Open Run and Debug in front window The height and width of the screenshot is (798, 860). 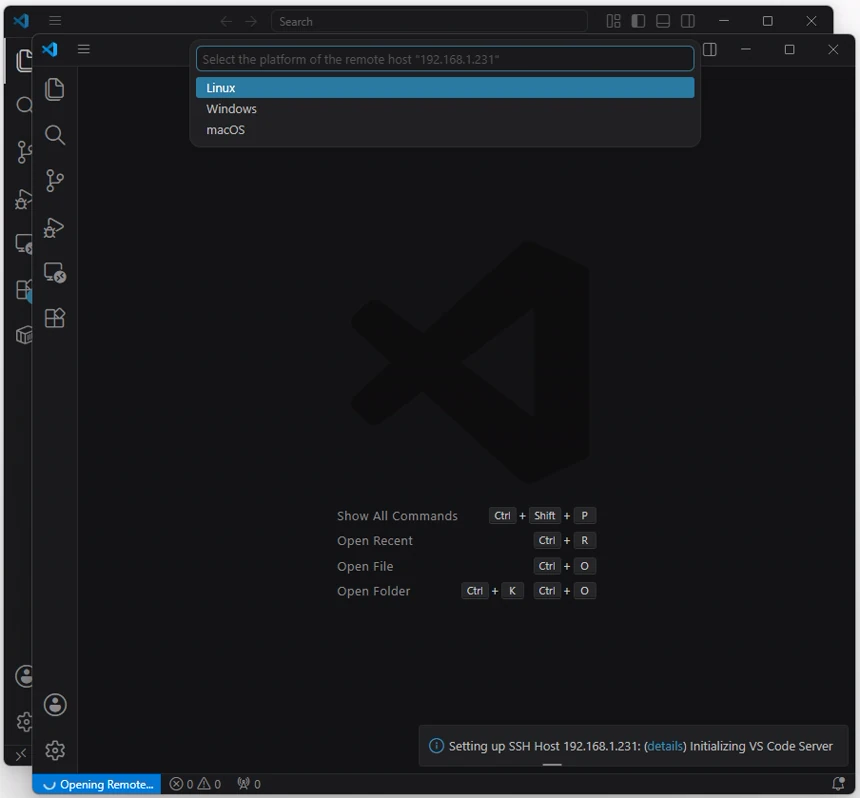point(54,227)
